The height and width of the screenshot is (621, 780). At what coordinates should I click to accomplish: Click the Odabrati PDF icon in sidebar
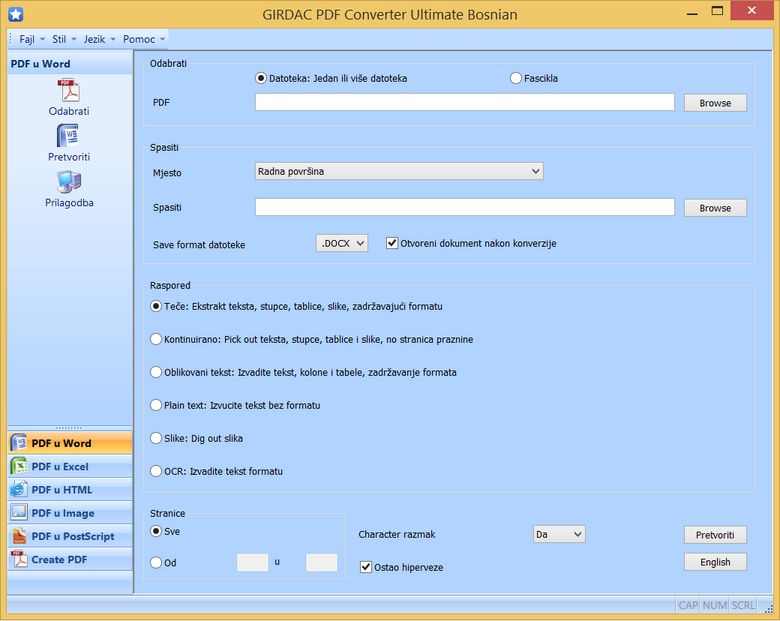[69, 91]
